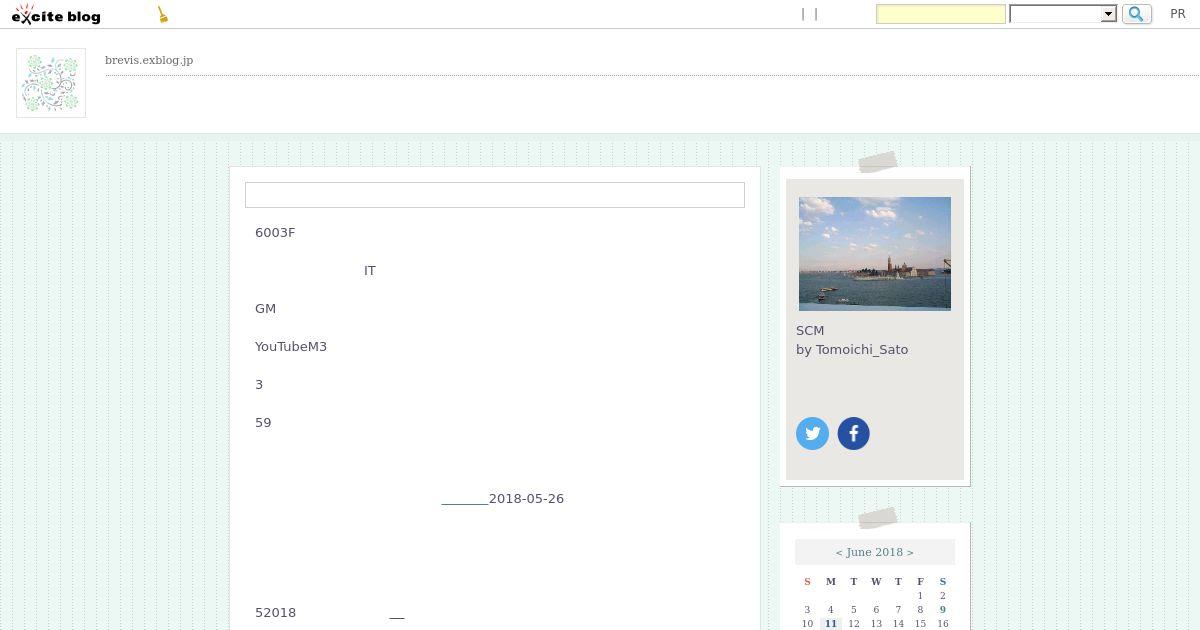
Task: Click the 6003F text line
Action: (x=275, y=233)
